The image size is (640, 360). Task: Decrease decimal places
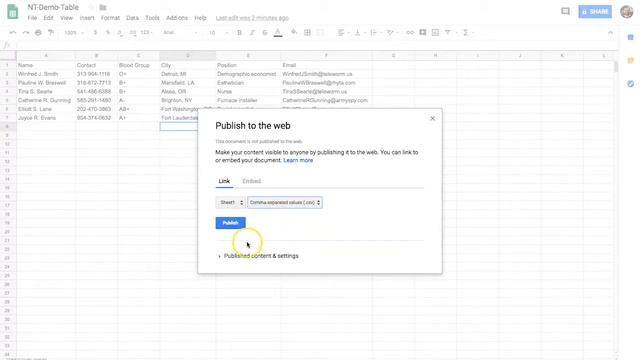pyautogui.click(x=120, y=33)
